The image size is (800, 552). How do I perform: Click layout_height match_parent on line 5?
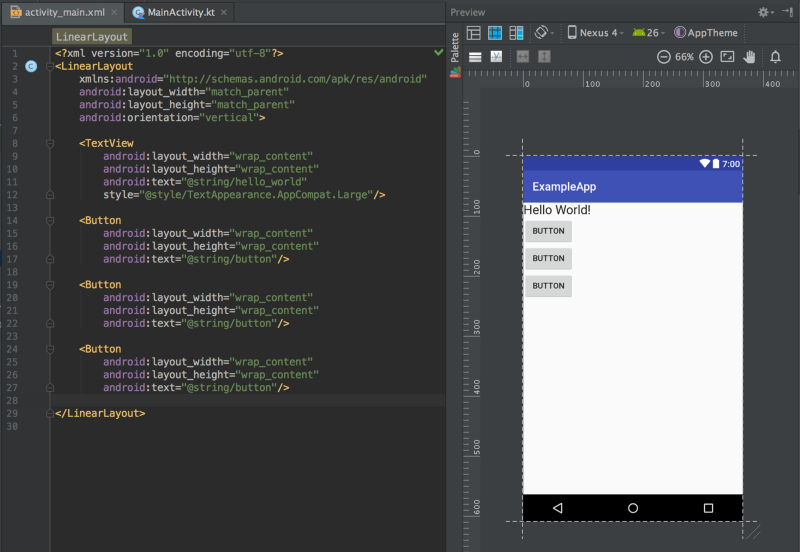click(187, 105)
